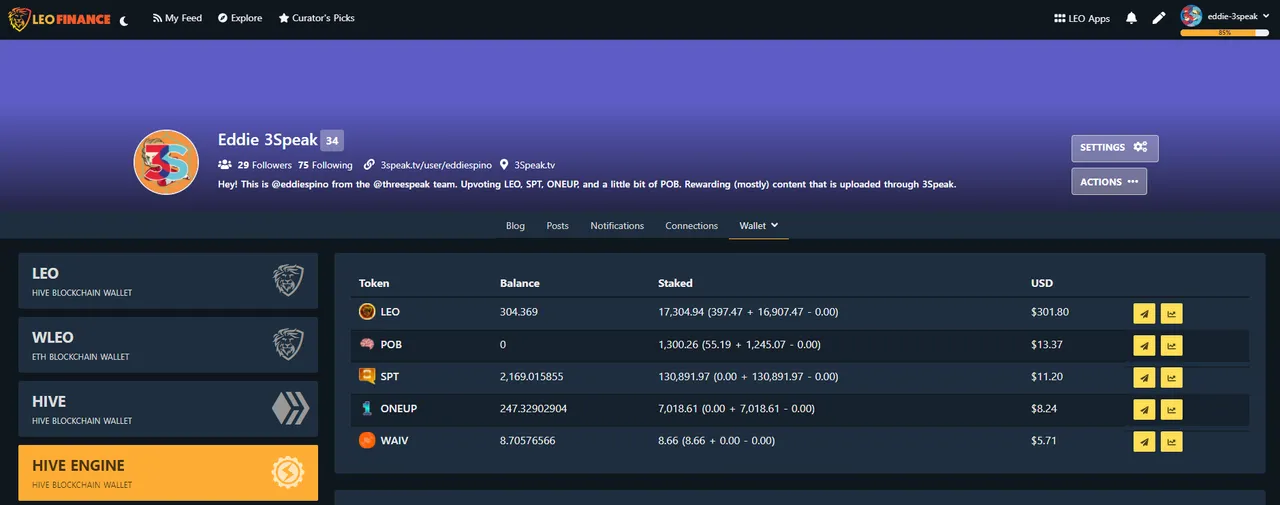The image size is (1280, 505).
Task: Open the LEO Apps menu
Action: [x=1082, y=18]
